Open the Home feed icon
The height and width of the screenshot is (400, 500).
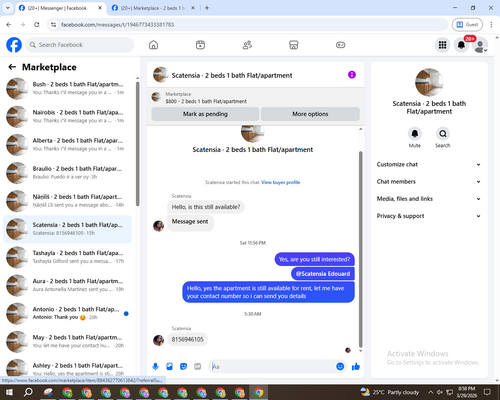click(153, 45)
